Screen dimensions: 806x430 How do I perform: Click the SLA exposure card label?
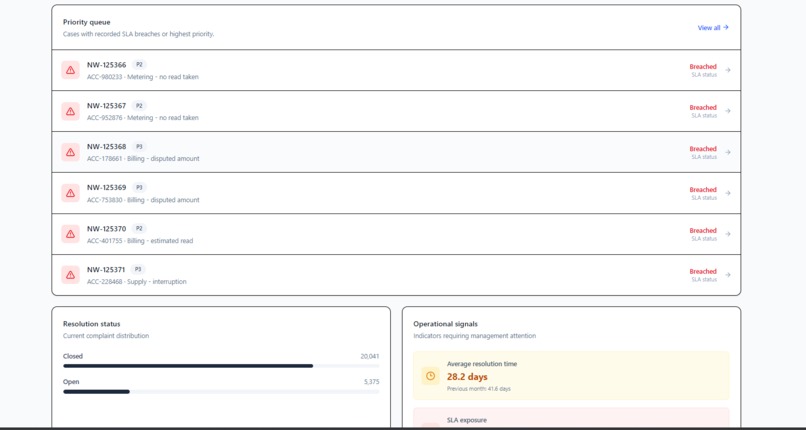pyautogui.click(x=466, y=420)
